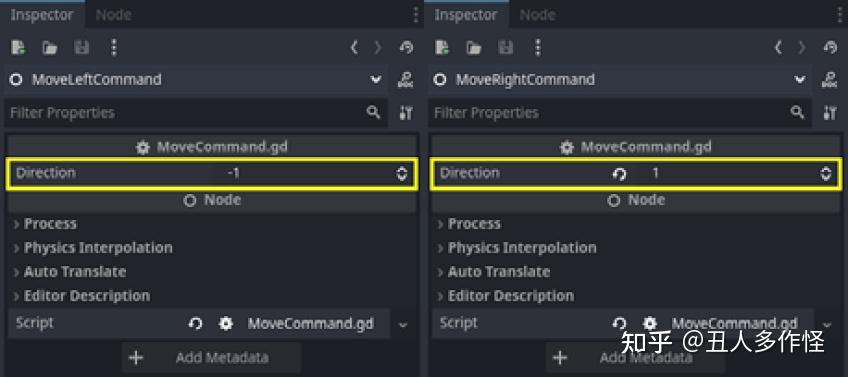This screenshot has width=848, height=377.
Task: Save resource disk icon in left Inspector
Action: 82,48
